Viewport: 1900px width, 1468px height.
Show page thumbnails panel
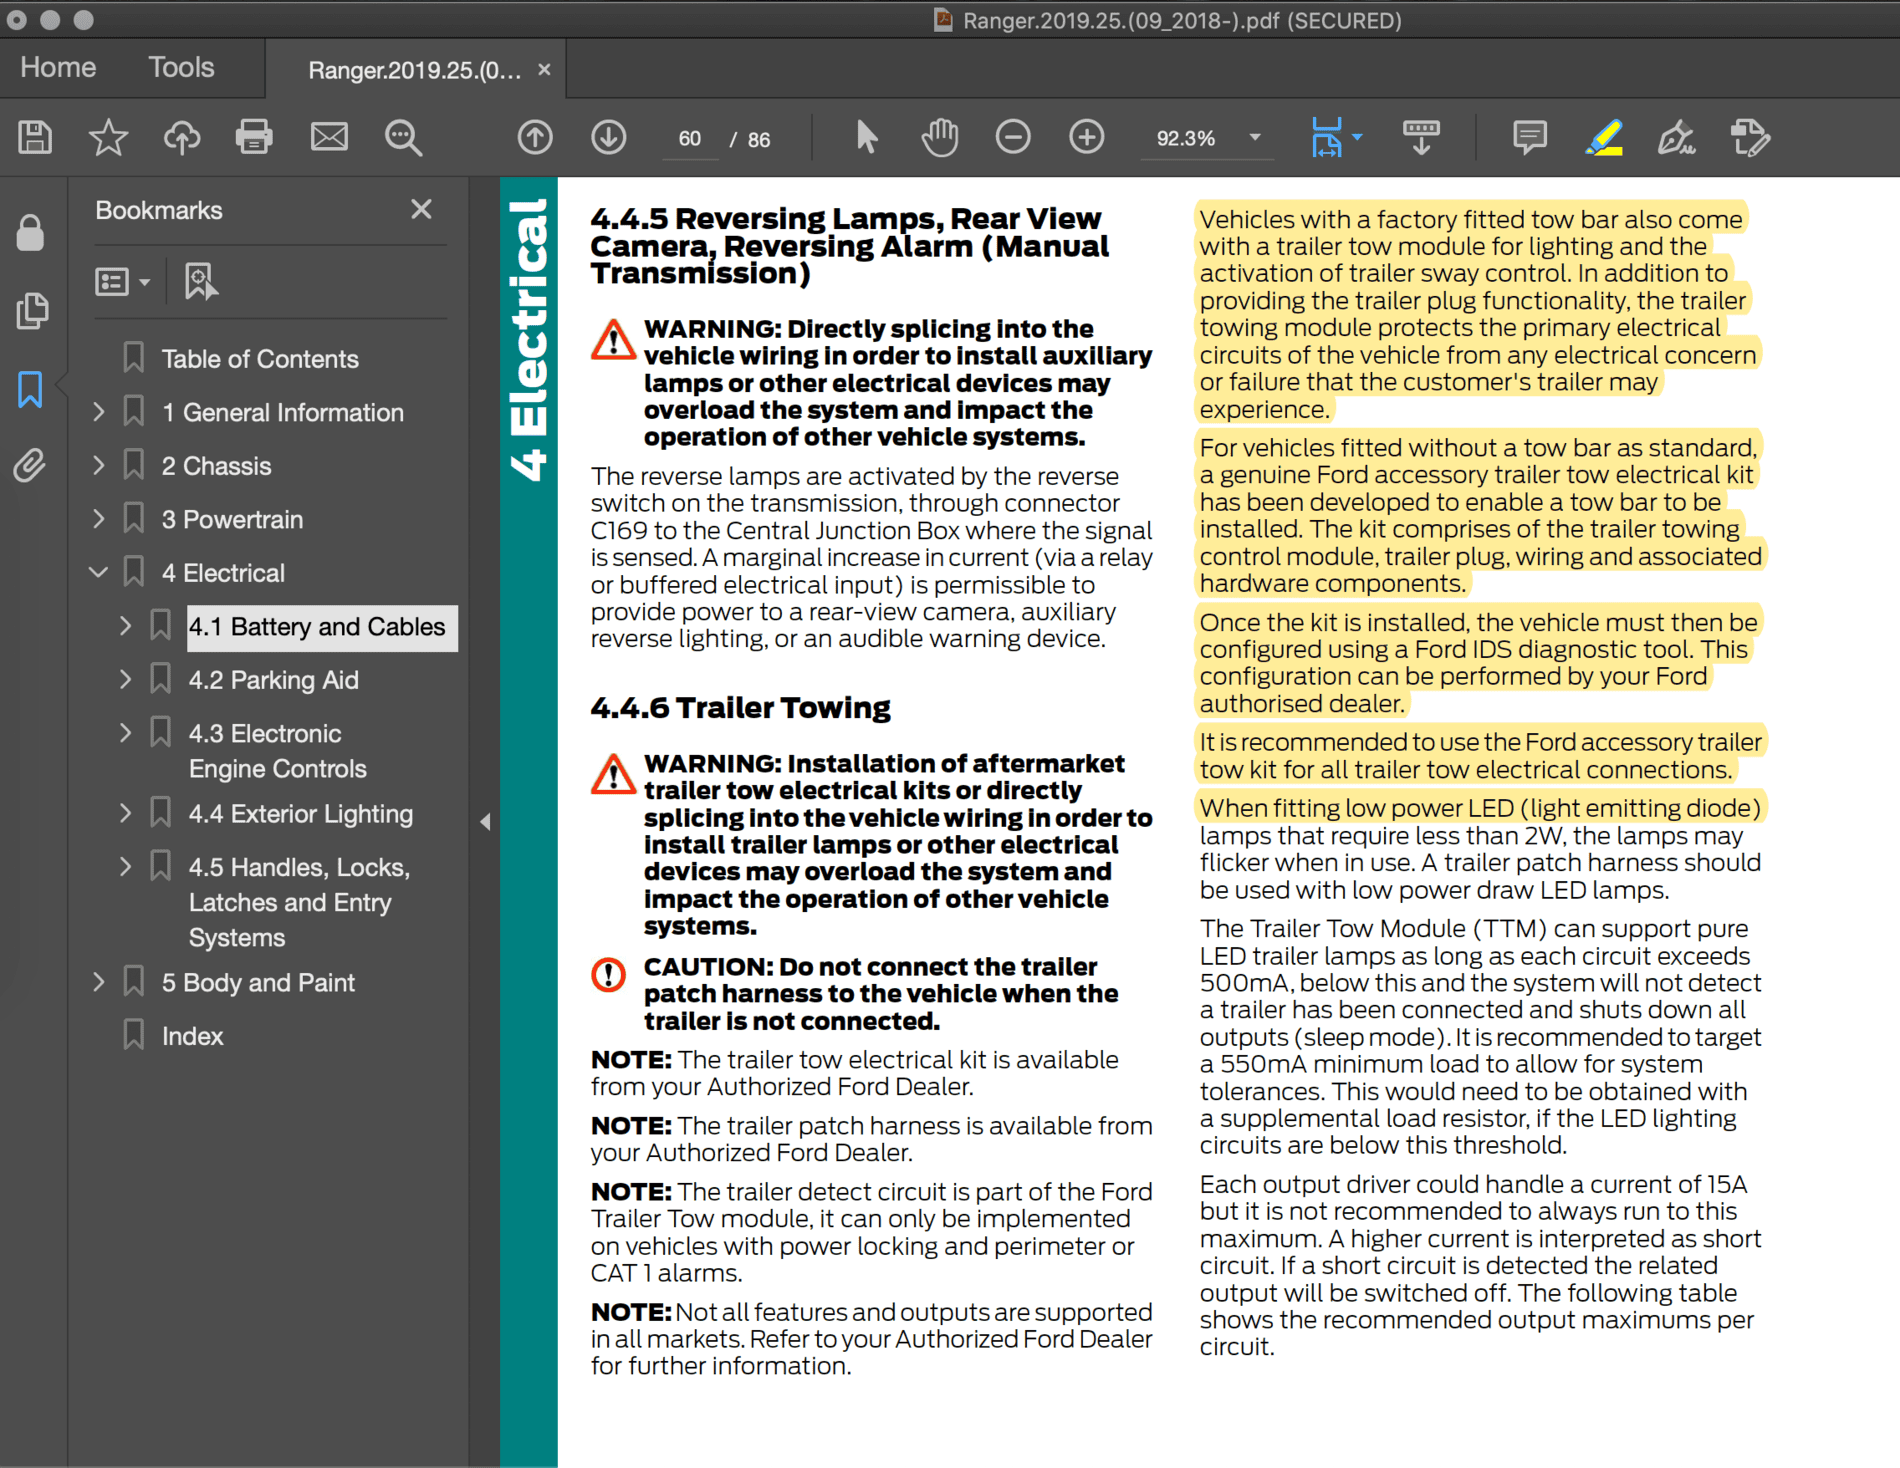point(32,310)
